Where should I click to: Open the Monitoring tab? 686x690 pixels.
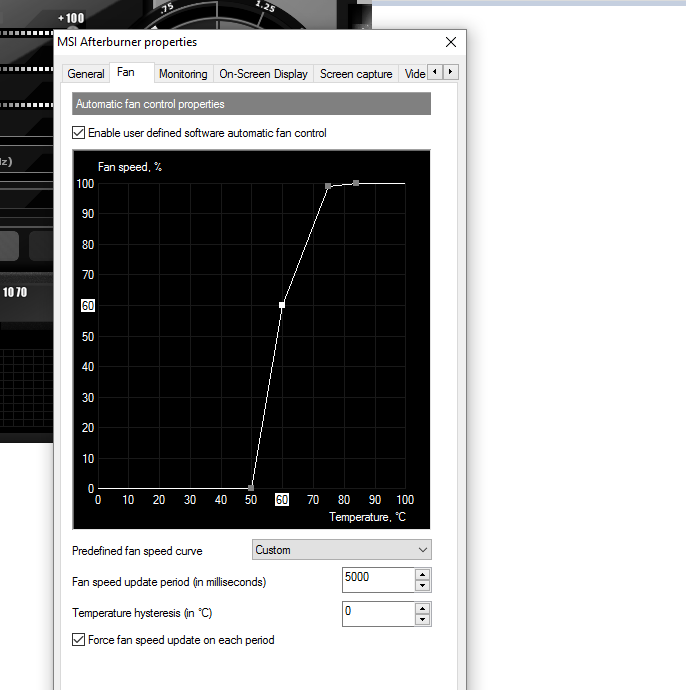[183, 74]
